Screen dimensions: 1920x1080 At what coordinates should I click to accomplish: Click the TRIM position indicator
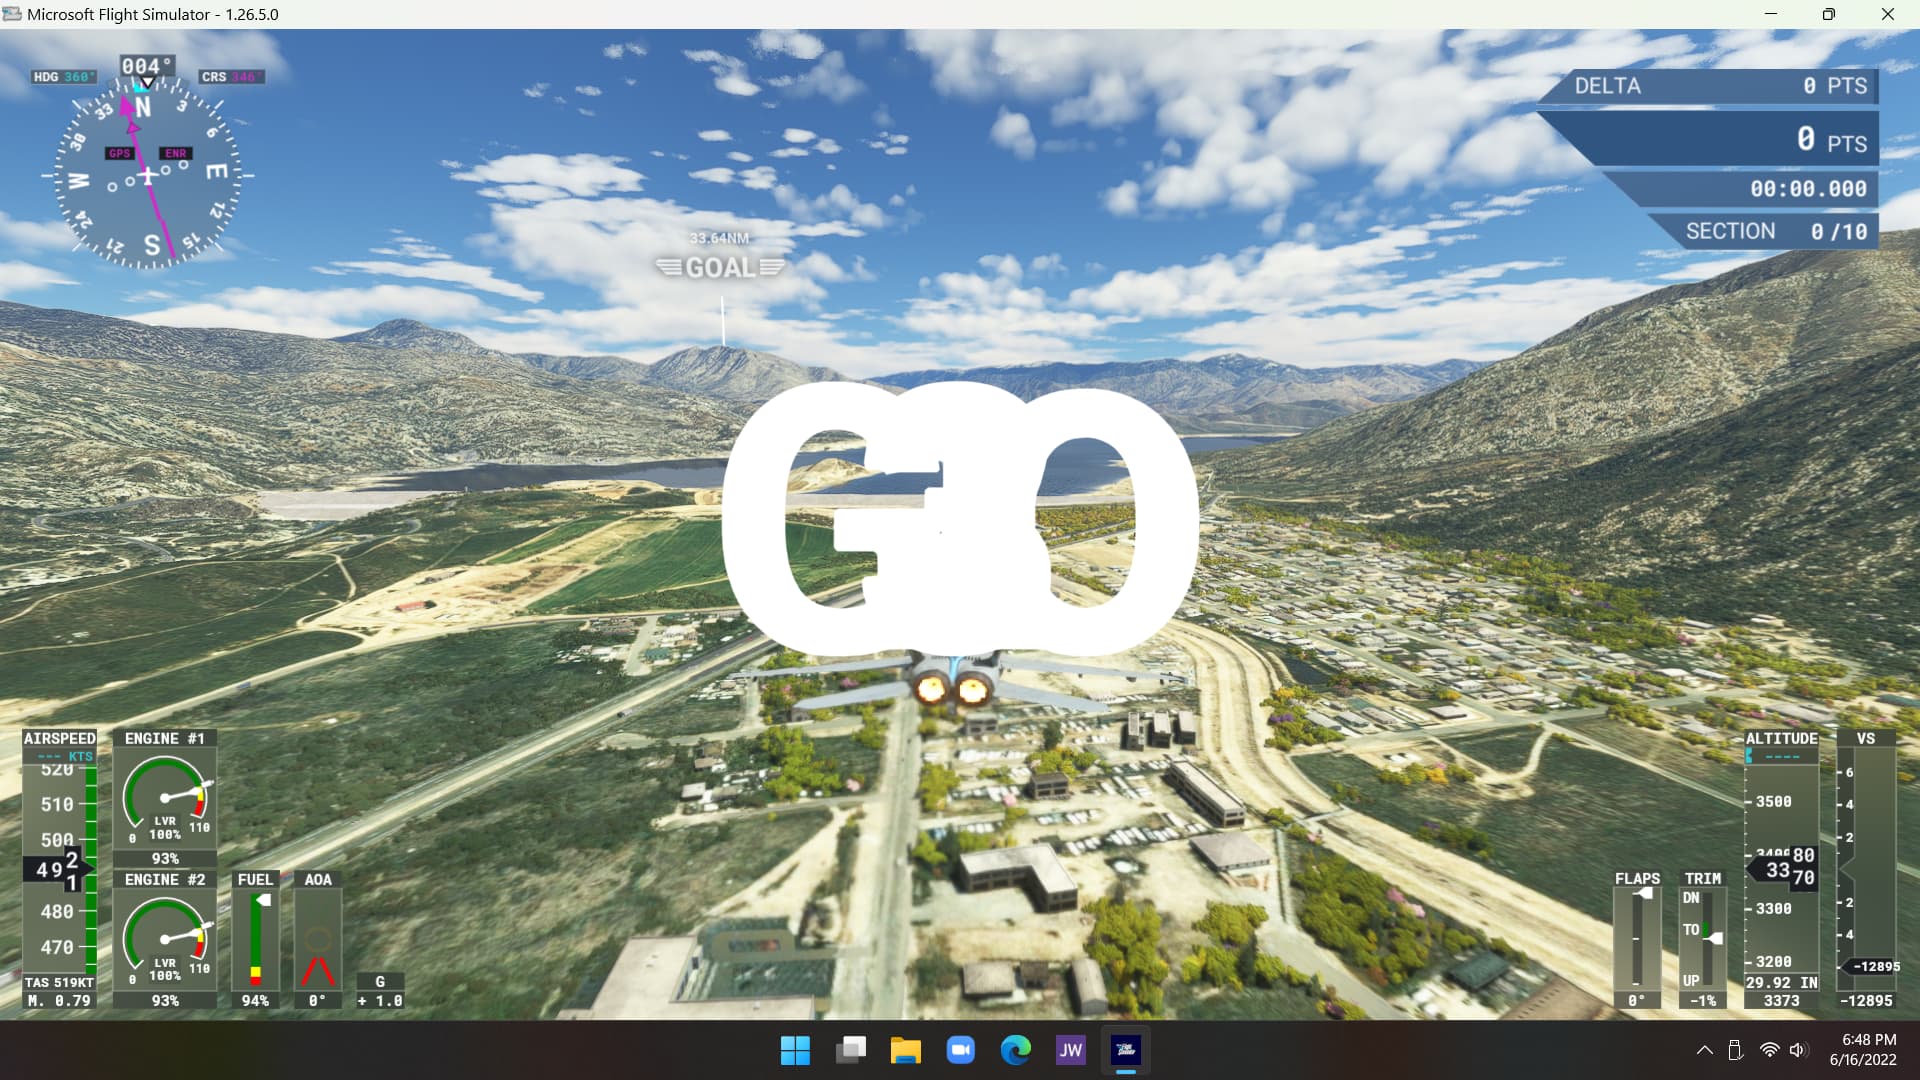tap(1703, 938)
